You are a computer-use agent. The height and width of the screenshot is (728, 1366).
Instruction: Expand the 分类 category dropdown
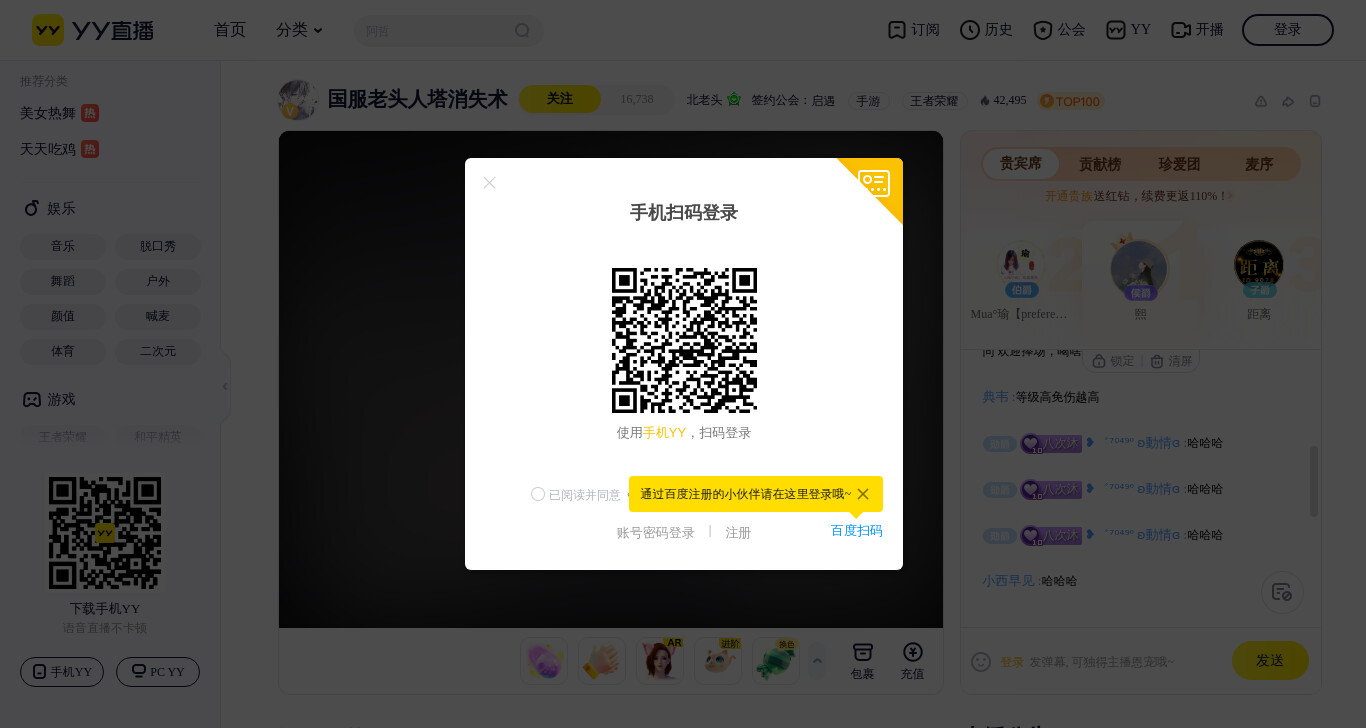pyautogui.click(x=299, y=30)
